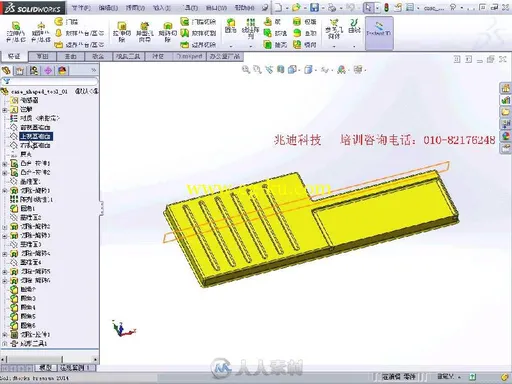Image resolution: width=512 pixels, height=384 pixels.
Task: Toggle the Instant3D button
Action: [379, 33]
